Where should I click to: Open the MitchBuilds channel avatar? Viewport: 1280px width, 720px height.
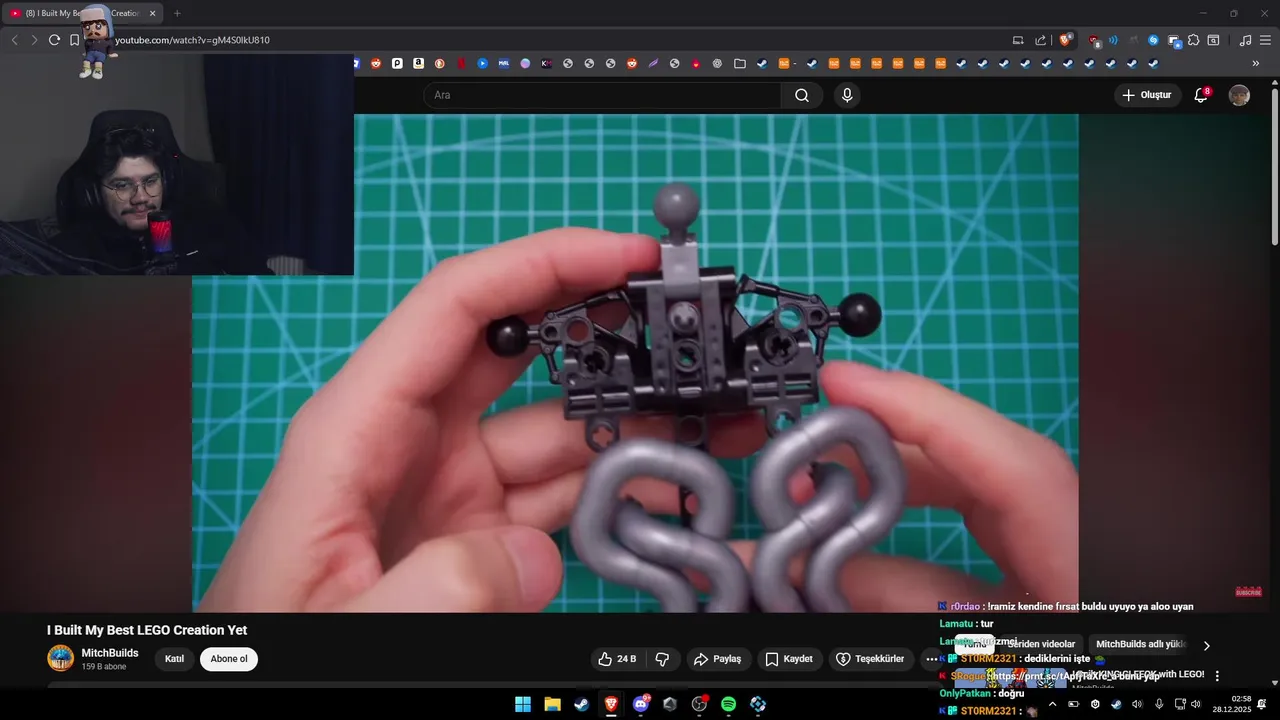point(61,658)
